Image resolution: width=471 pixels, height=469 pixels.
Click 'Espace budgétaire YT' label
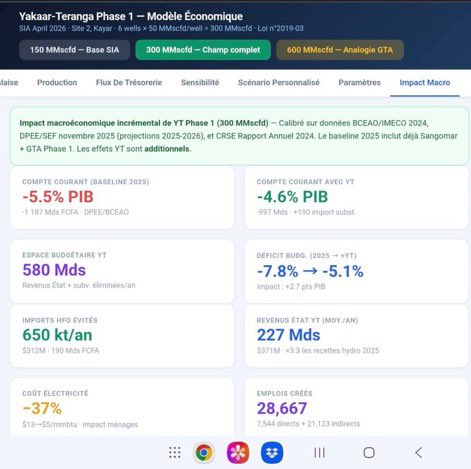click(64, 255)
